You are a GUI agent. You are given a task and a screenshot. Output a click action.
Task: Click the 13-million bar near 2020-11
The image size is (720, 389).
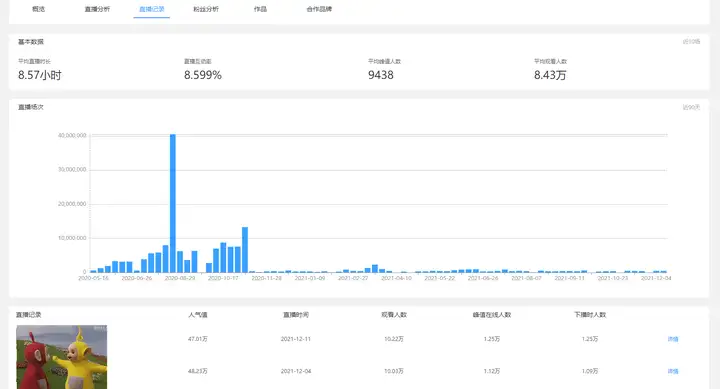click(245, 249)
